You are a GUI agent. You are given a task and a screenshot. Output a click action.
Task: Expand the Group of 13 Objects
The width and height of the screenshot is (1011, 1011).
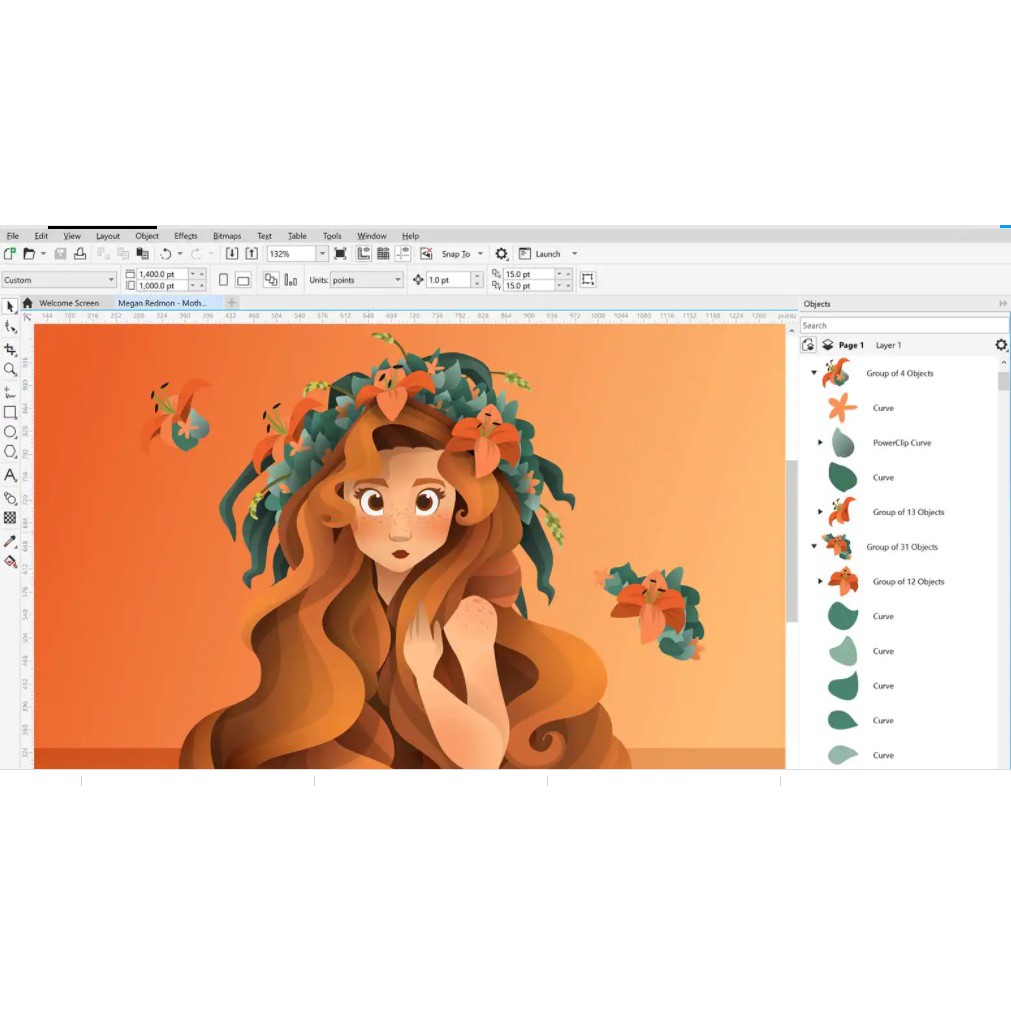(x=820, y=512)
